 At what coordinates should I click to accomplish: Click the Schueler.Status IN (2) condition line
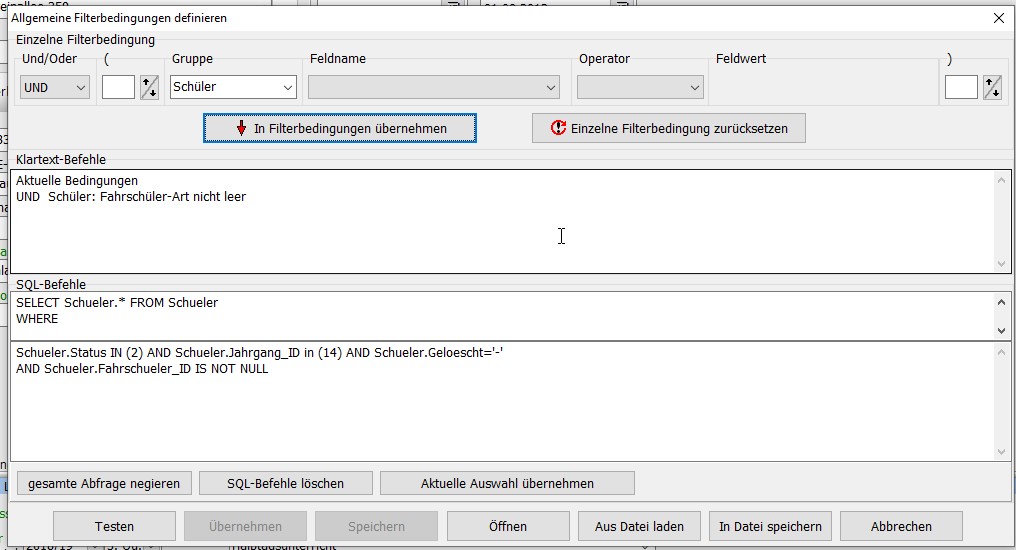pyautogui.click(x=259, y=352)
